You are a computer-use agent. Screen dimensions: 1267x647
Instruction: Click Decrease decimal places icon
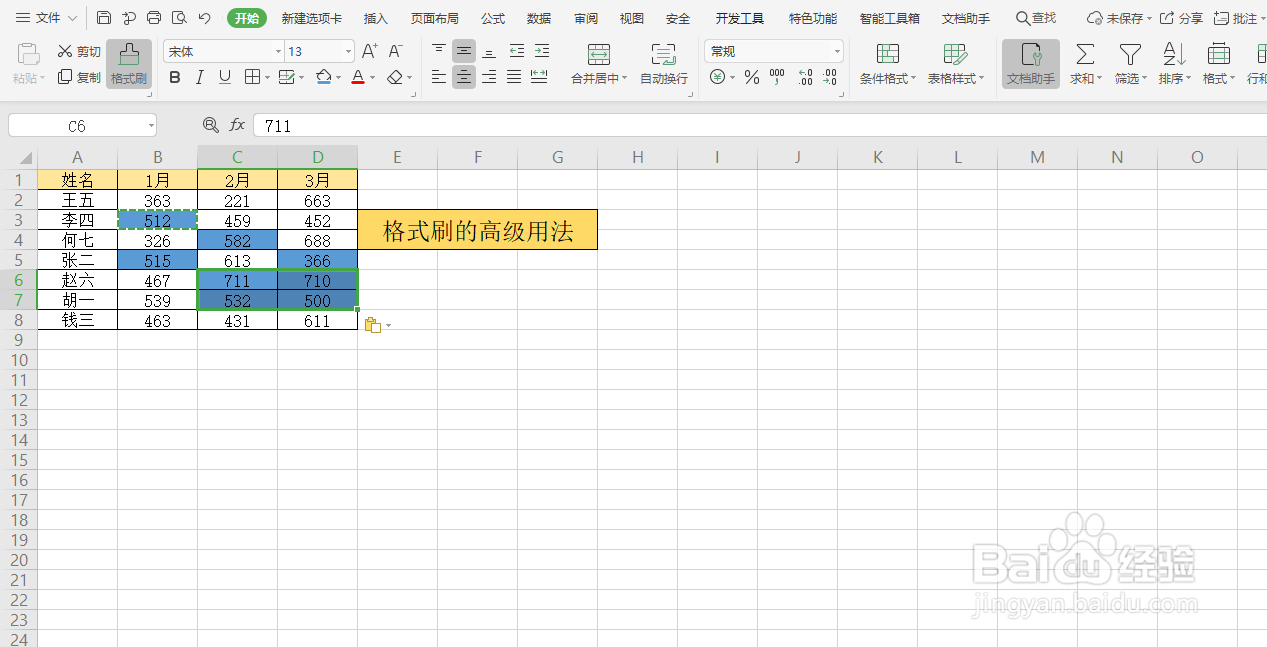point(829,77)
